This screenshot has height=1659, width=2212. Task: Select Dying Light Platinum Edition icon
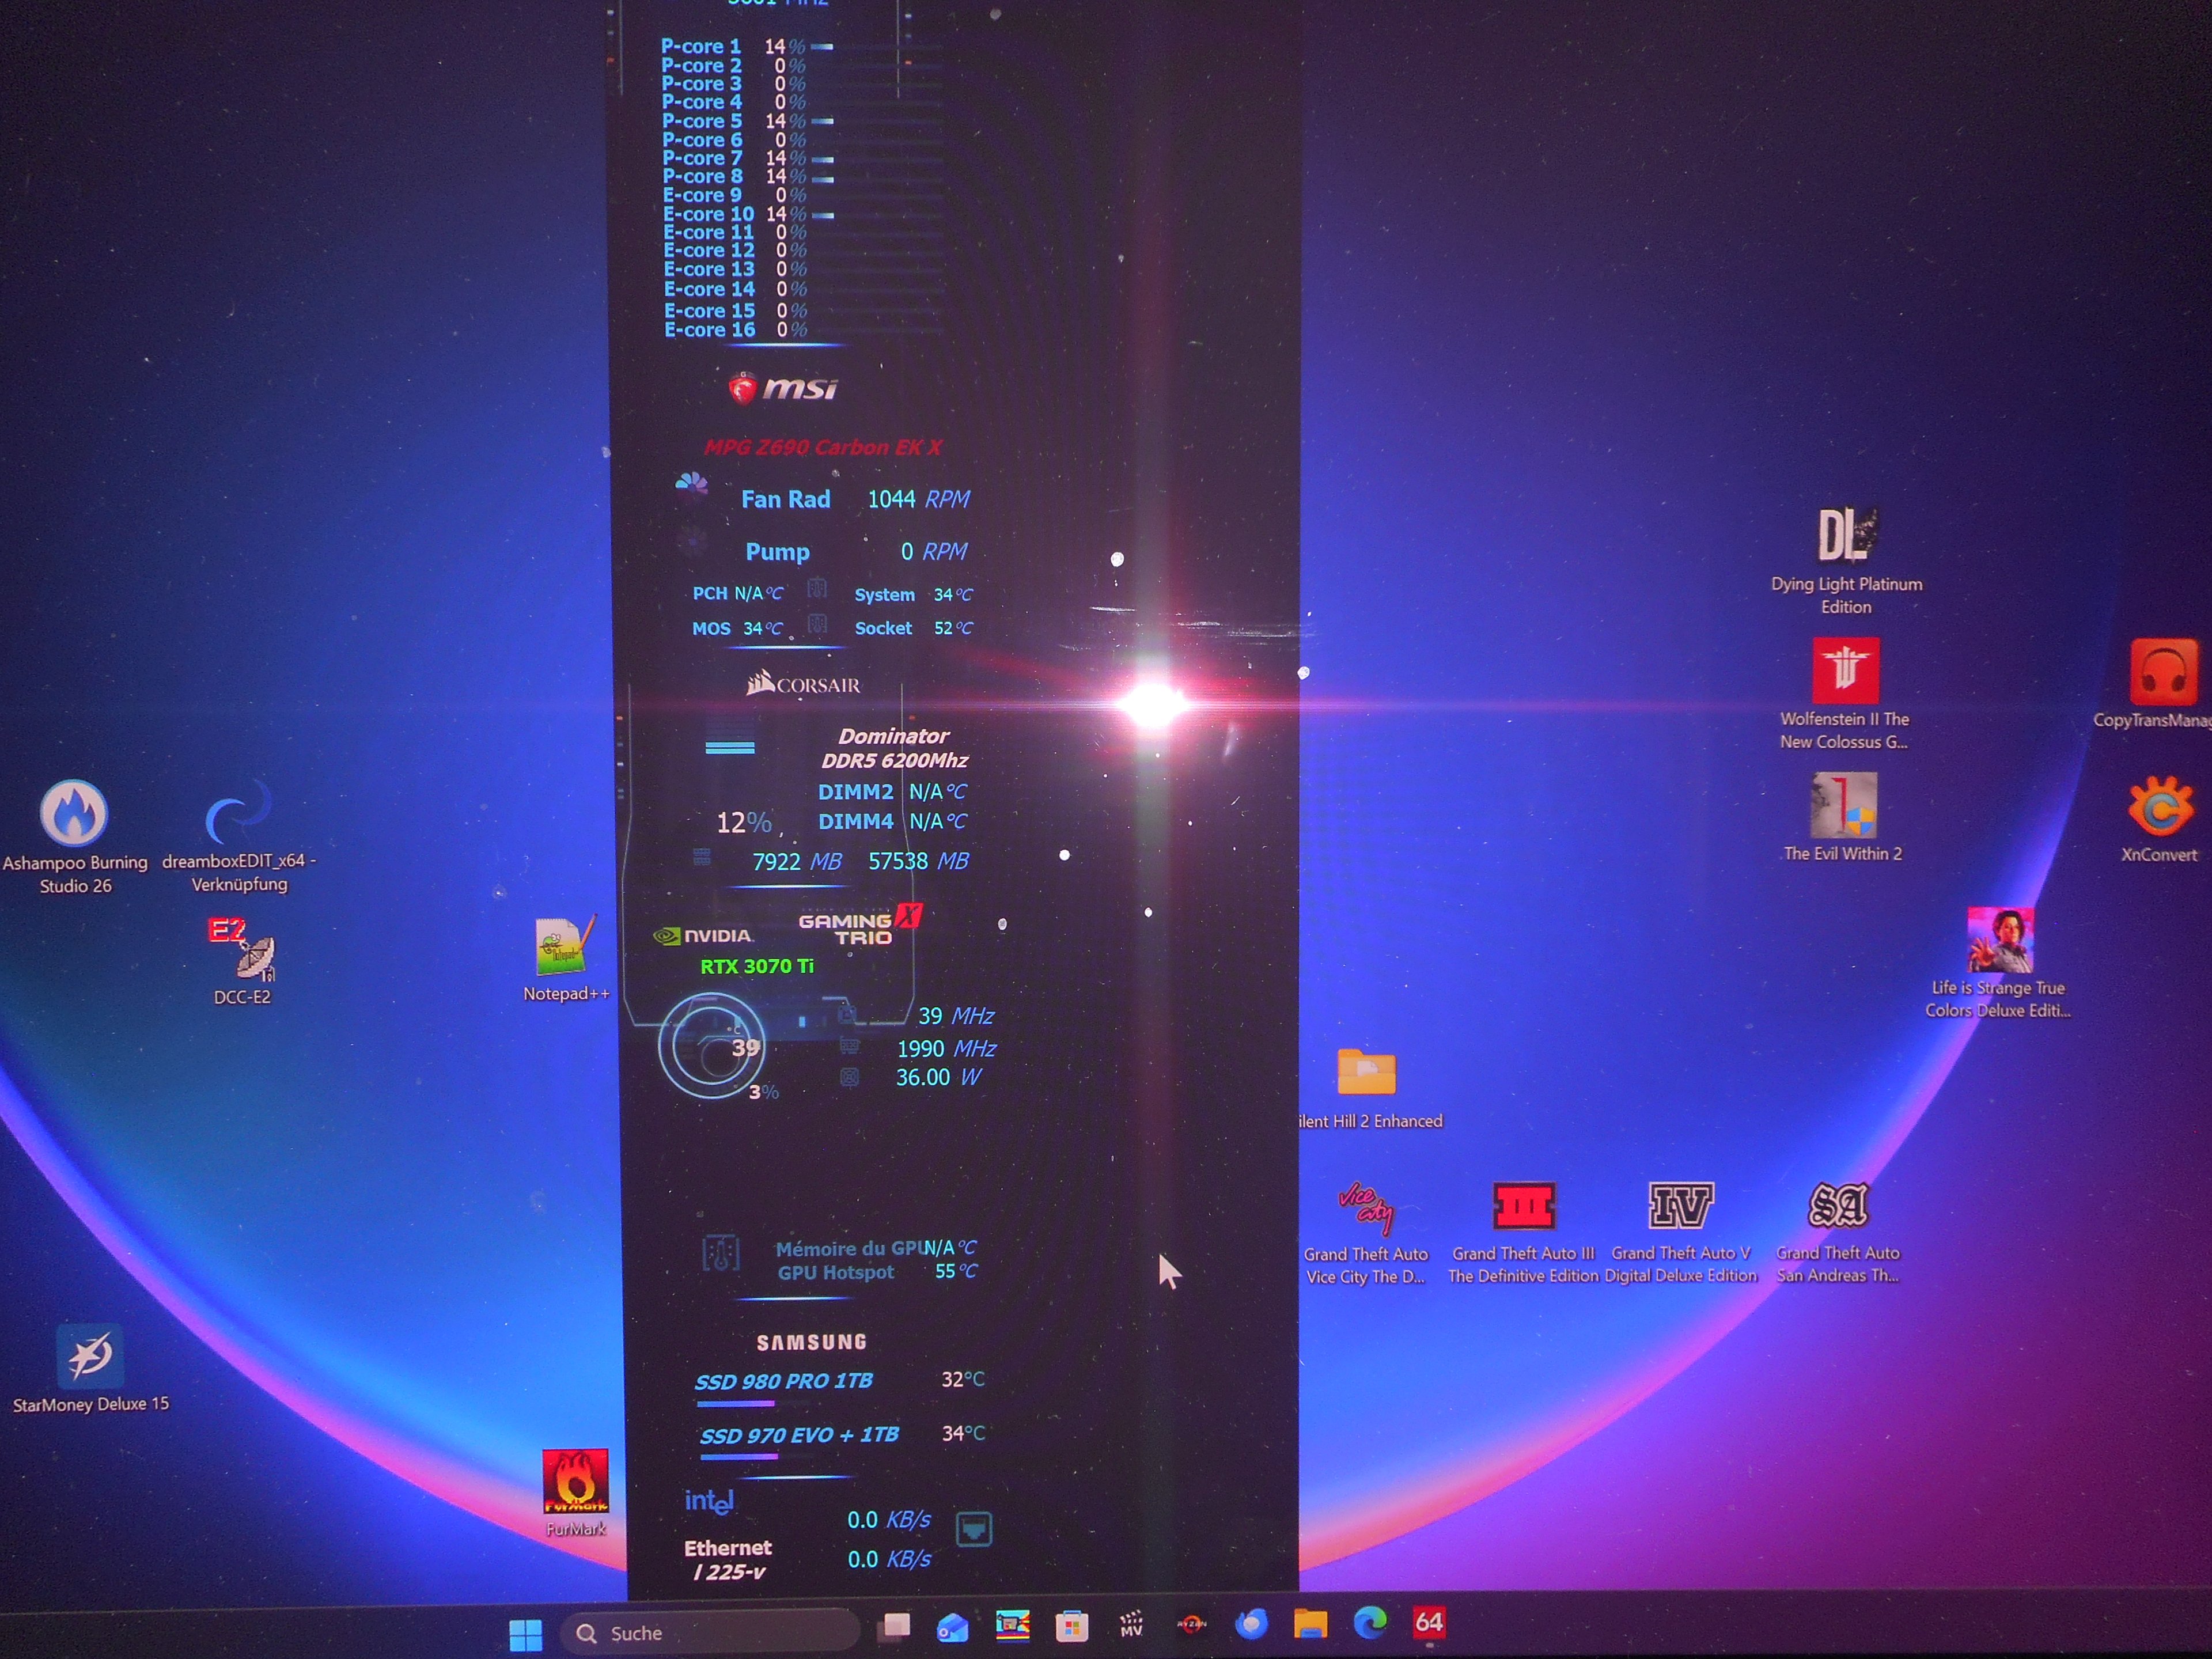(1846, 536)
